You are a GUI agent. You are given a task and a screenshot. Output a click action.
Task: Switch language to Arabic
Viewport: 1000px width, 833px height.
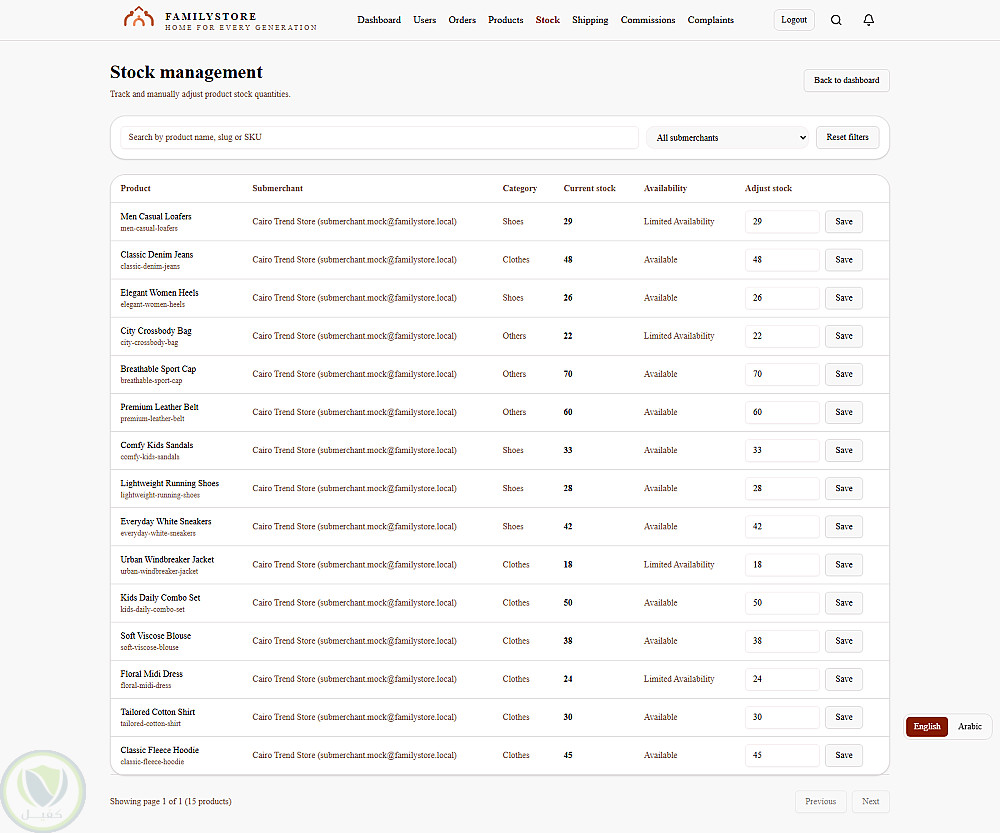click(x=969, y=726)
